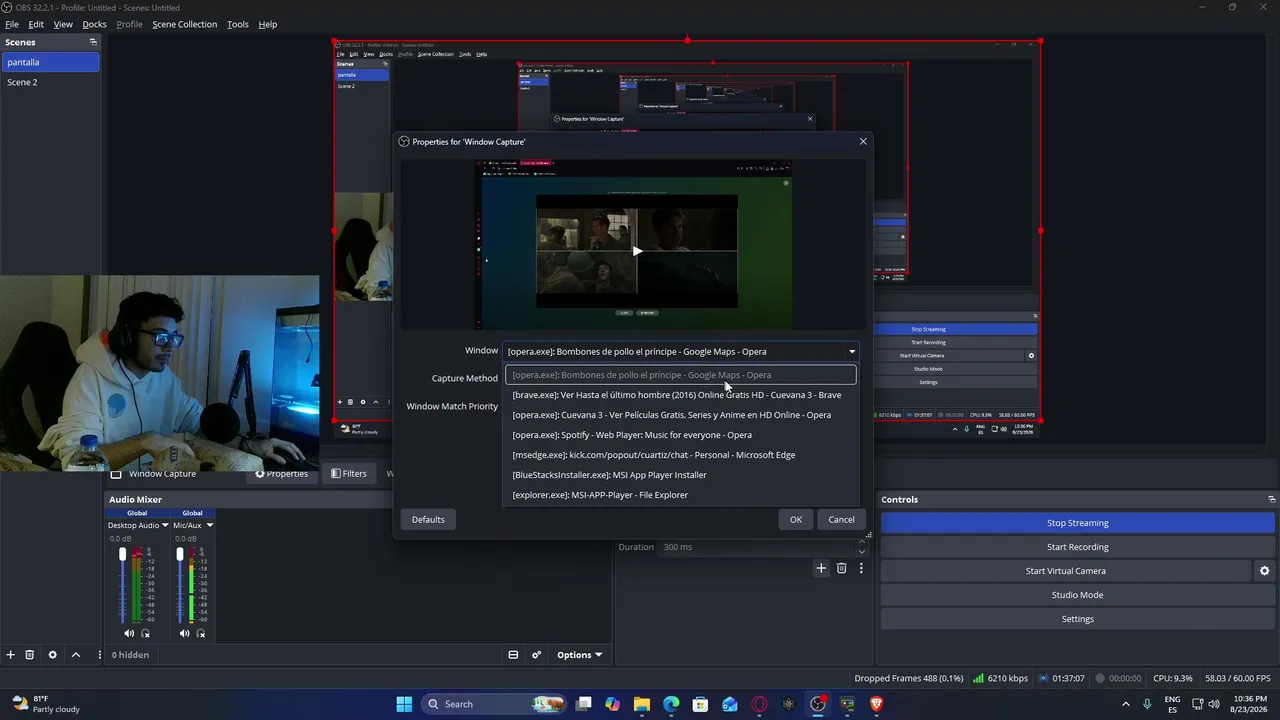Click the Stop Streaming button
Image resolution: width=1280 pixels, height=720 pixels.
click(1078, 523)
